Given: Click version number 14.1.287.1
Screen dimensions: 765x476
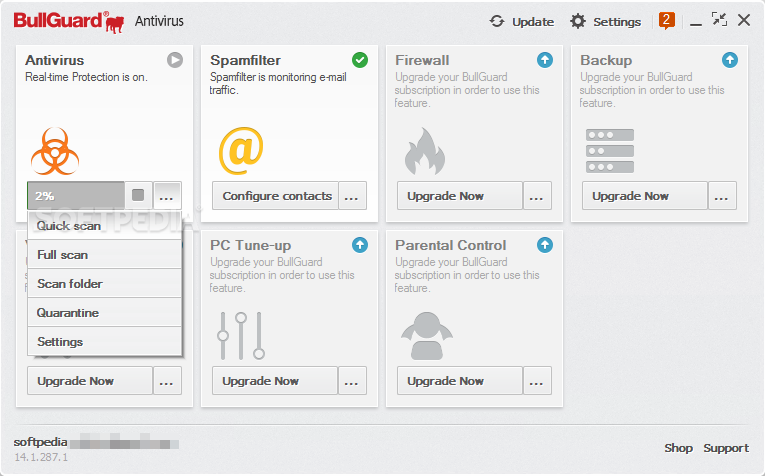Looking at the screenshot, I should [x=41, y=457].
